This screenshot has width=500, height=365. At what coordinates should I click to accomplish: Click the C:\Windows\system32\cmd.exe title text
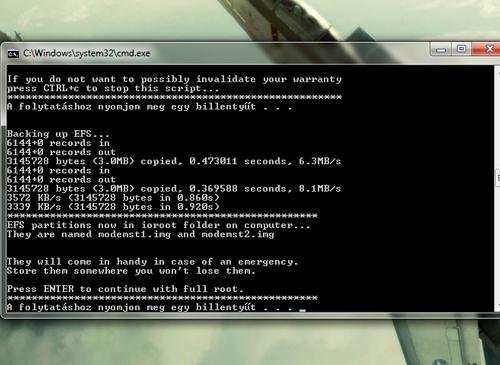pyautogui.click(x=87, y=53)
